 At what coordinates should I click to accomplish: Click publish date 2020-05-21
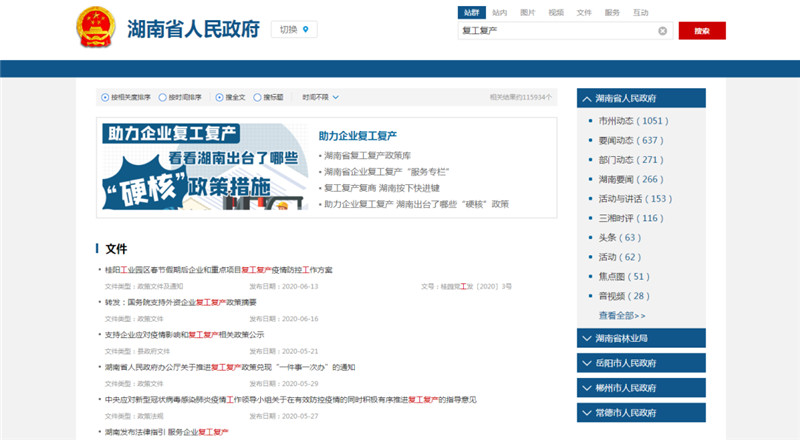300,351
